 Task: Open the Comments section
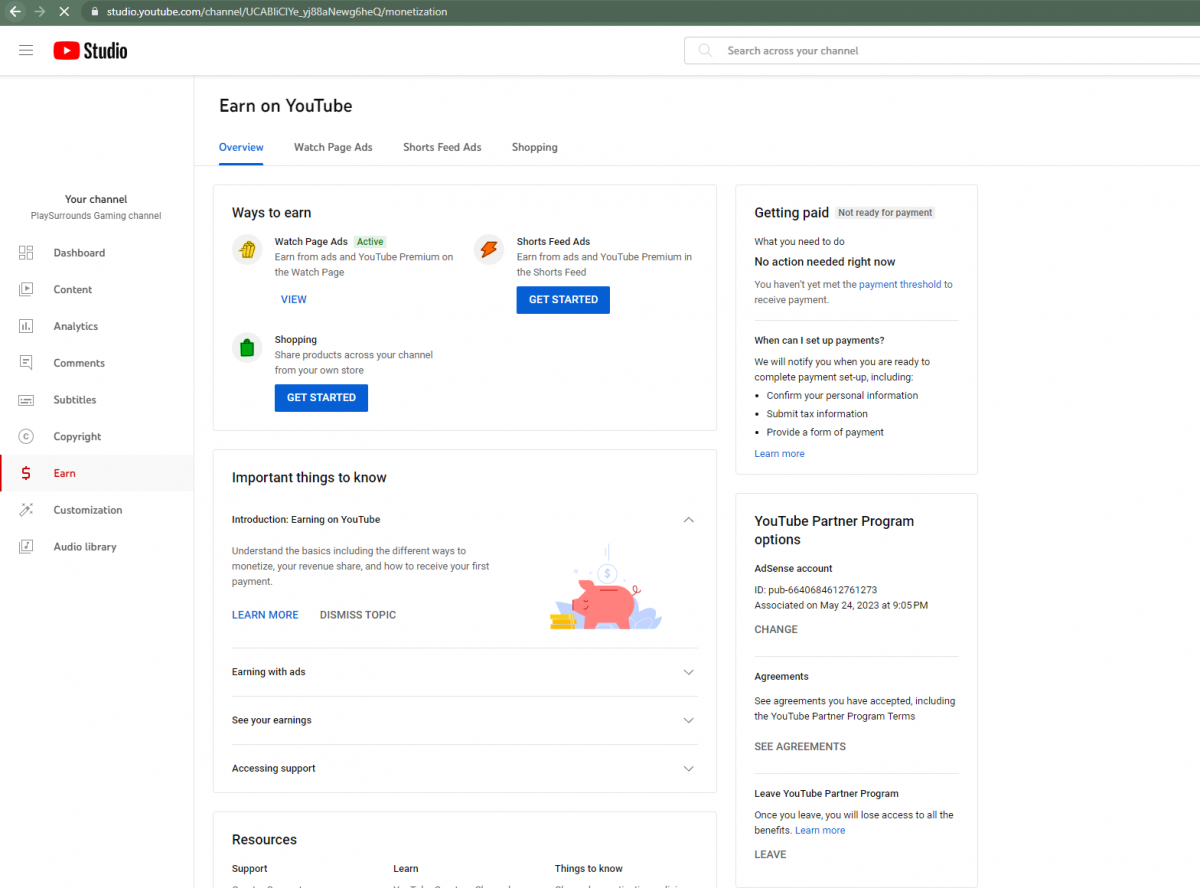79,363
